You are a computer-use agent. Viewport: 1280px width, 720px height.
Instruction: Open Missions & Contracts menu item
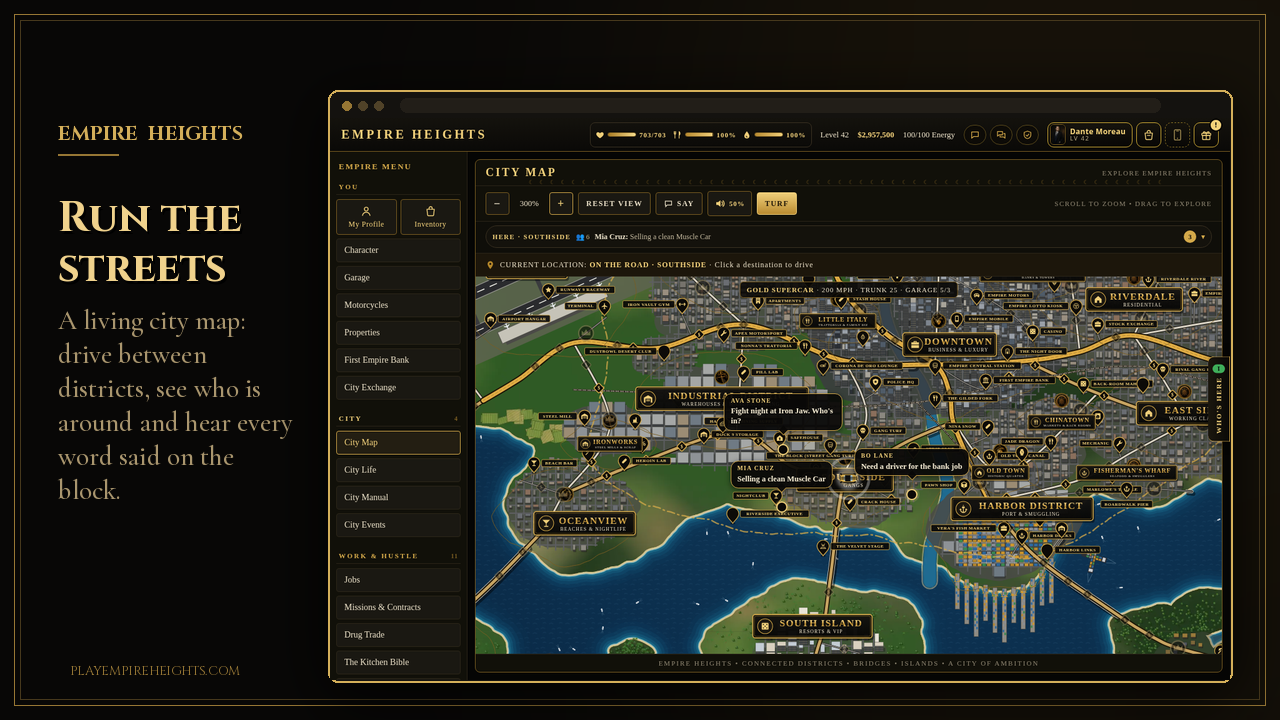coord(398,607)
